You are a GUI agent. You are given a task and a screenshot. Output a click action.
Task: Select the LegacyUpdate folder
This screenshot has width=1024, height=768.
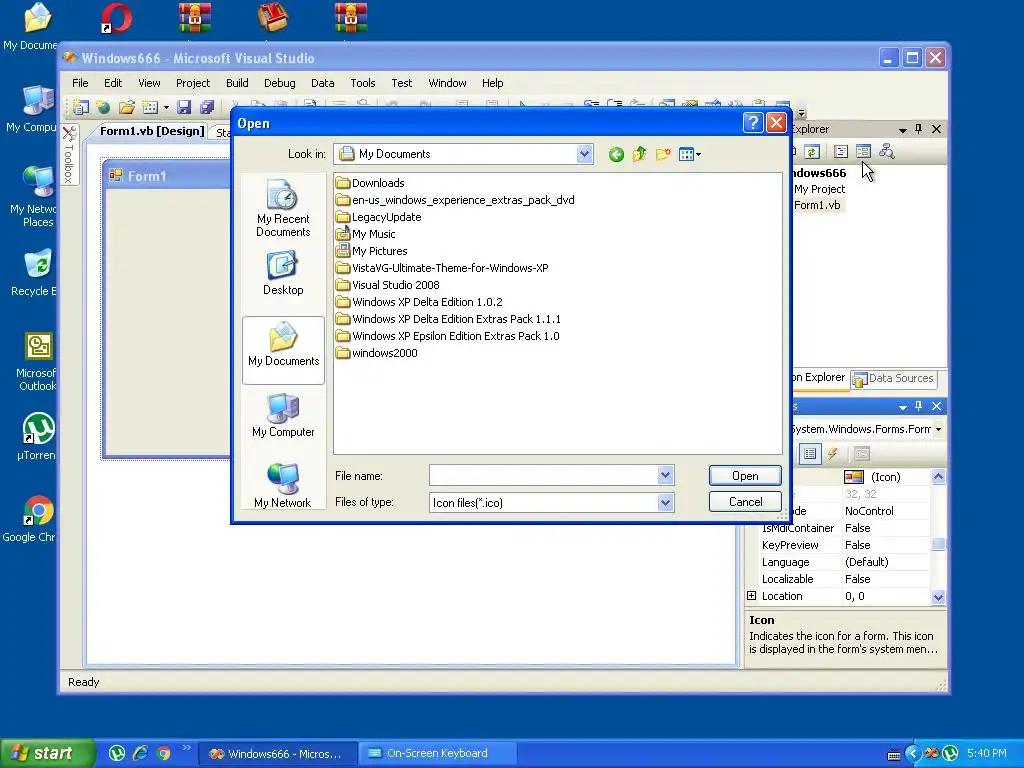[x=379, y=217]
